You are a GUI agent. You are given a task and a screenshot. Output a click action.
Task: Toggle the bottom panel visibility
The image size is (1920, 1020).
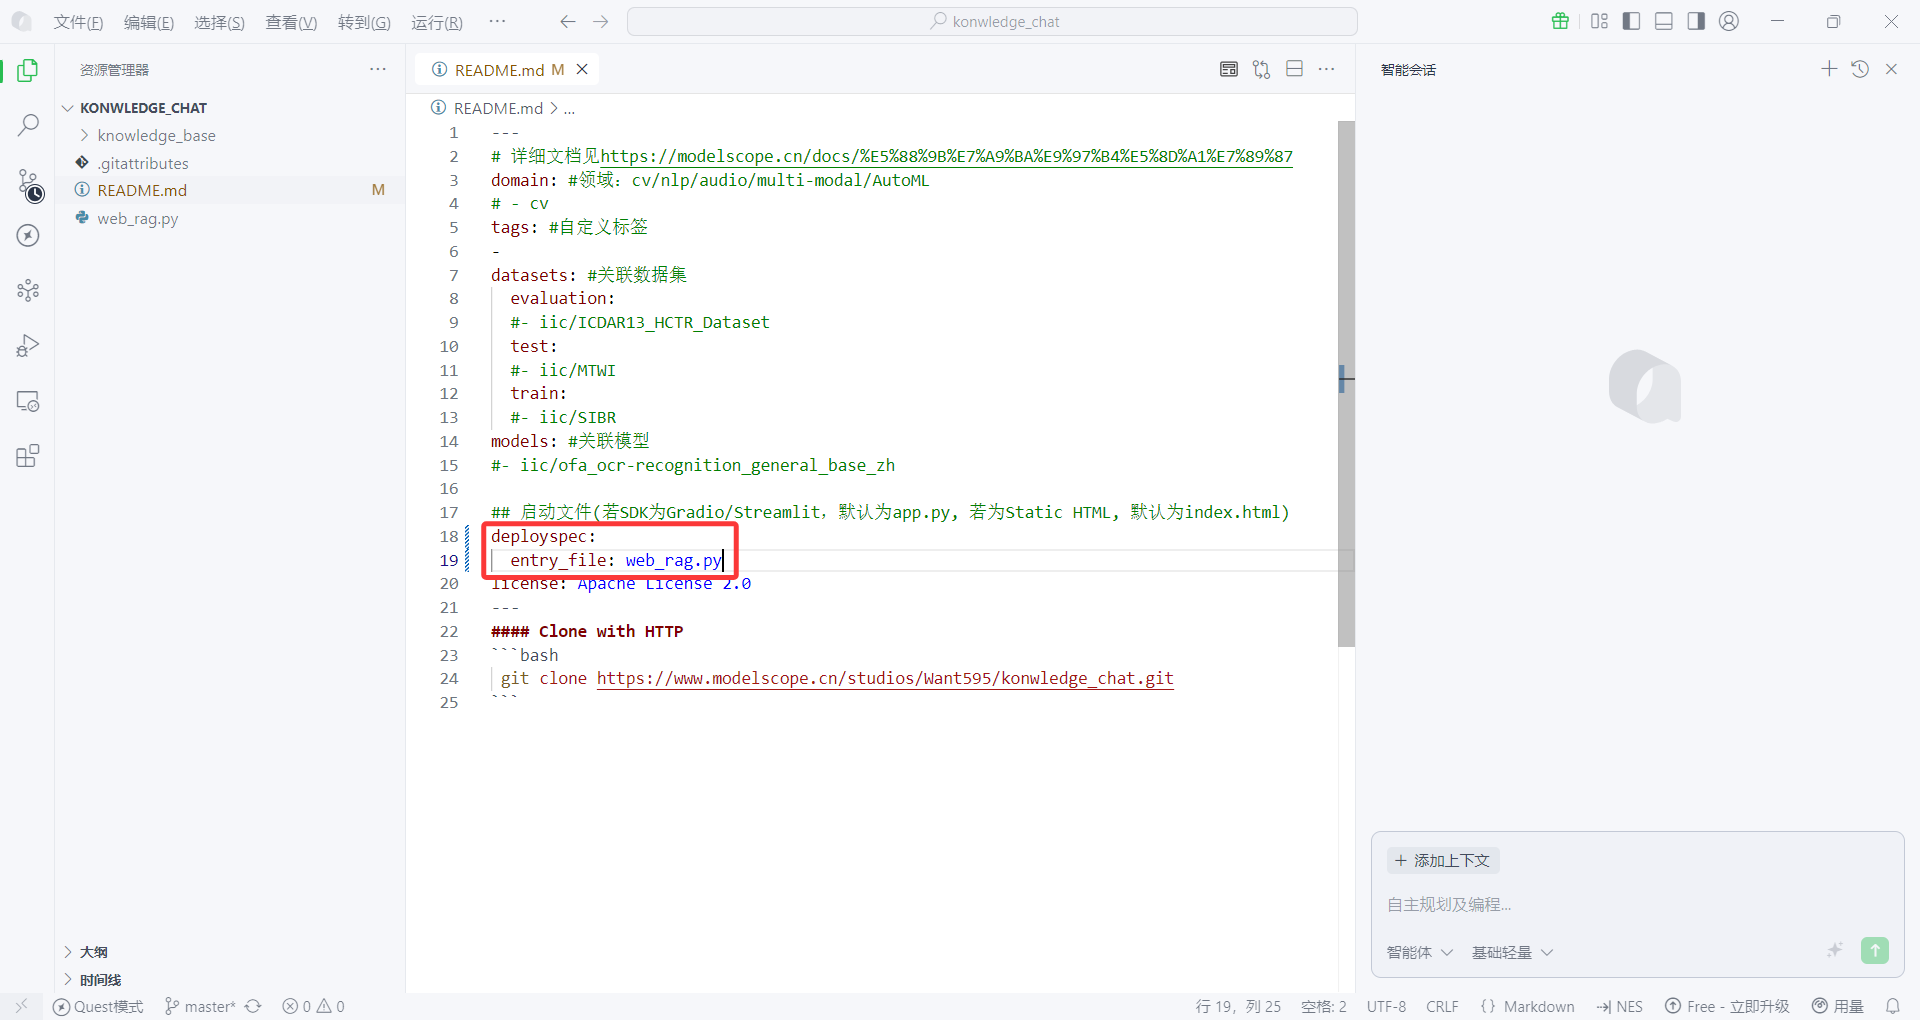click(x=1664, y=21)
